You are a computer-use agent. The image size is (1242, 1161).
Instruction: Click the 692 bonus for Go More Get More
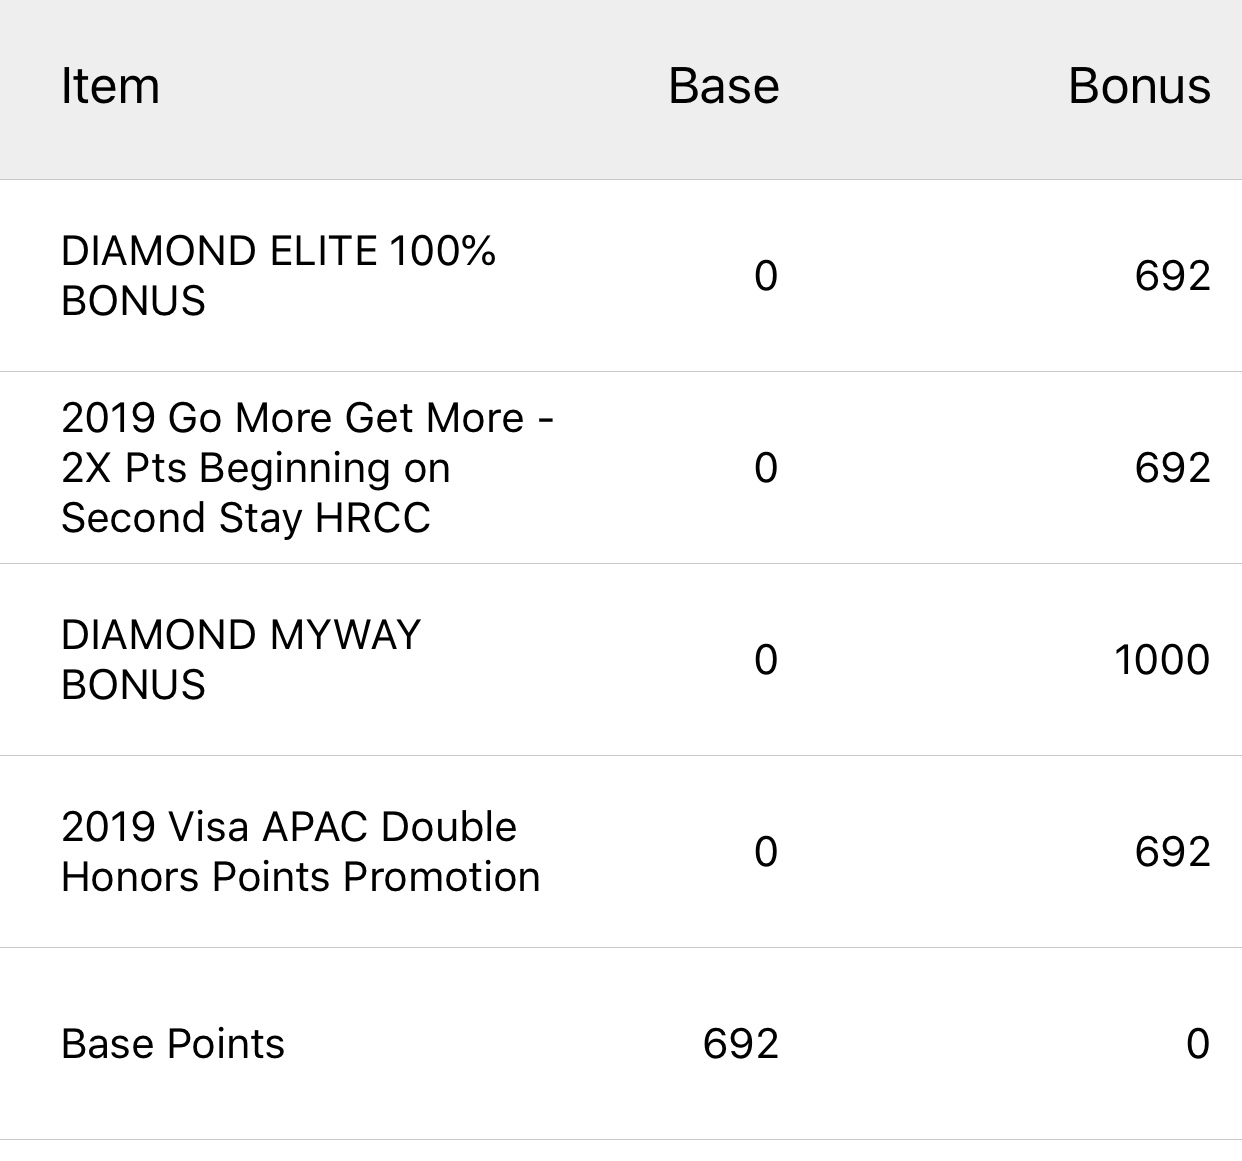[x=1172, y=468]
